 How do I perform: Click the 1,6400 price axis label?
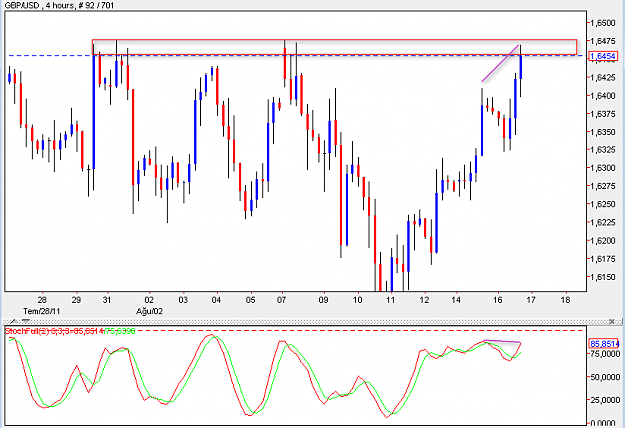coord(604,96)
